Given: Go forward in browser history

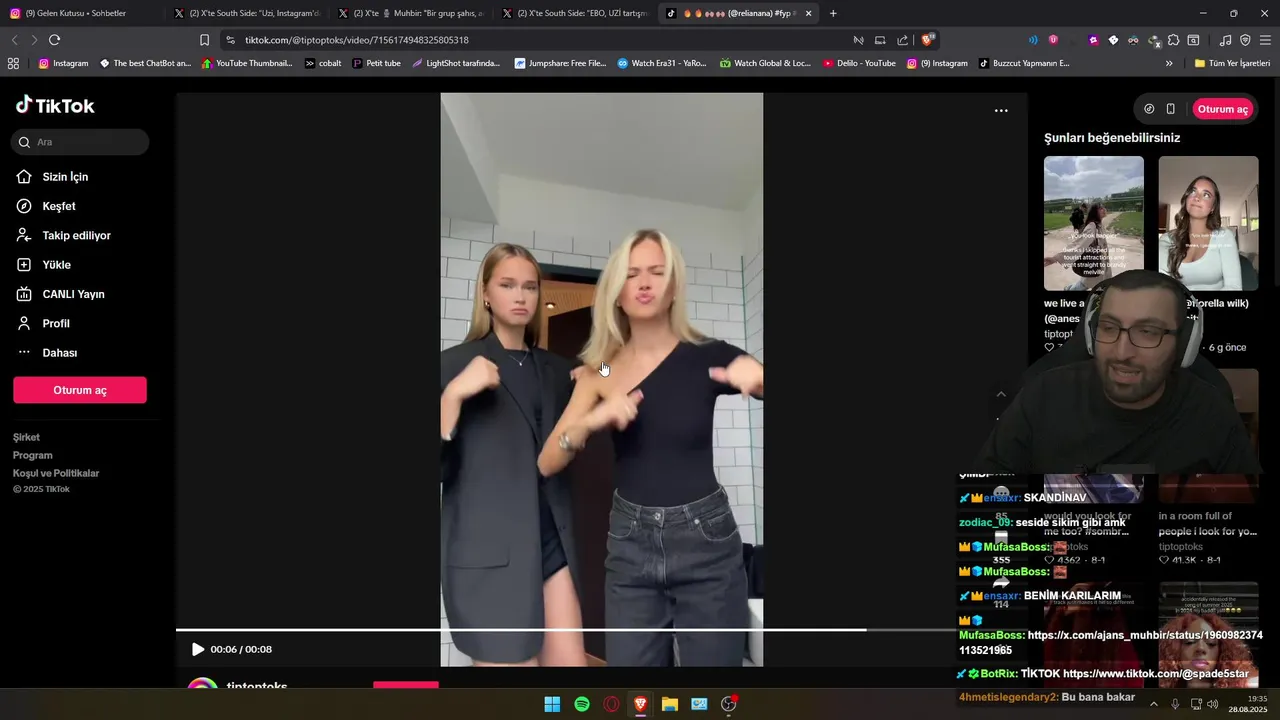Looking at the screenshot, I should pos(34,40).
